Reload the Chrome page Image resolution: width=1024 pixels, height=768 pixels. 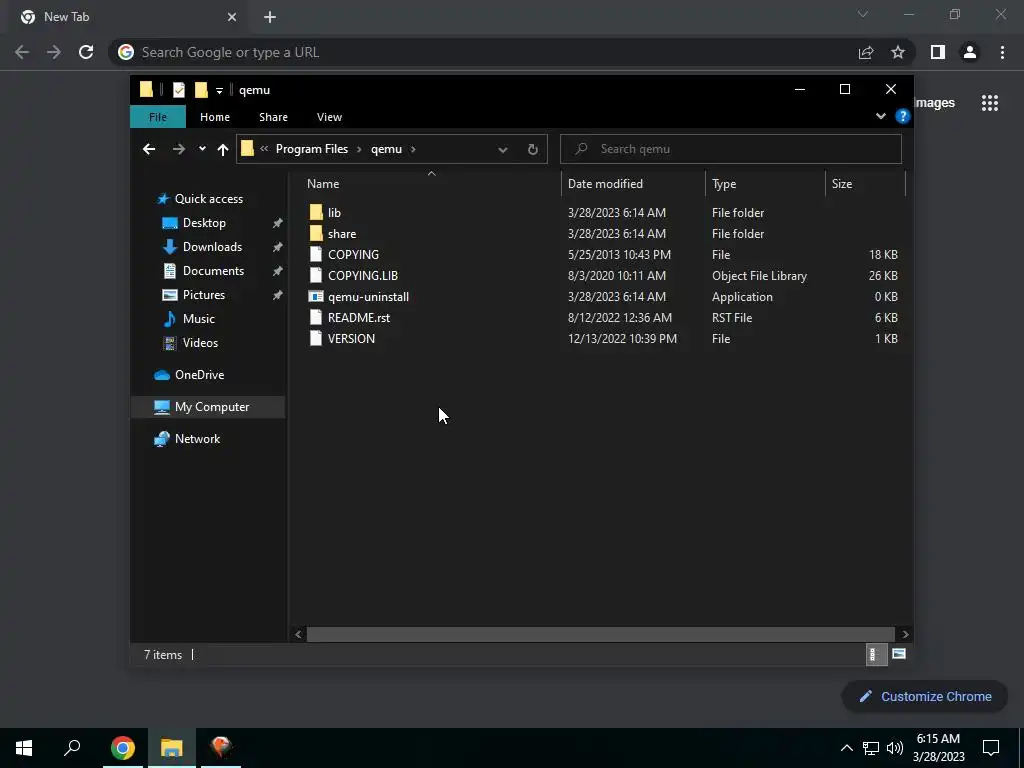(86, 52)
